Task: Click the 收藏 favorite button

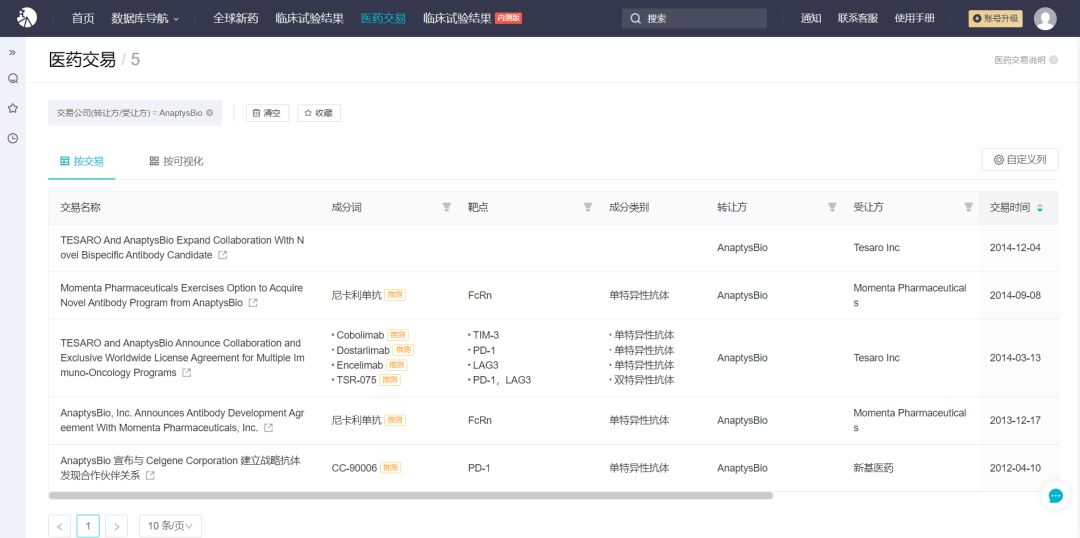Action: 319,113
